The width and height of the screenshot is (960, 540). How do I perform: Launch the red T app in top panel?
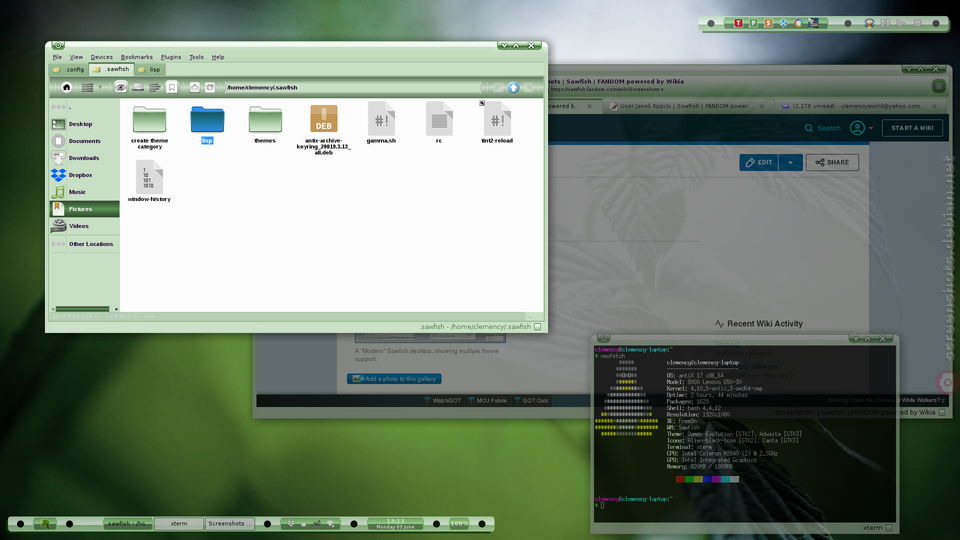click(x=738, y=23)
